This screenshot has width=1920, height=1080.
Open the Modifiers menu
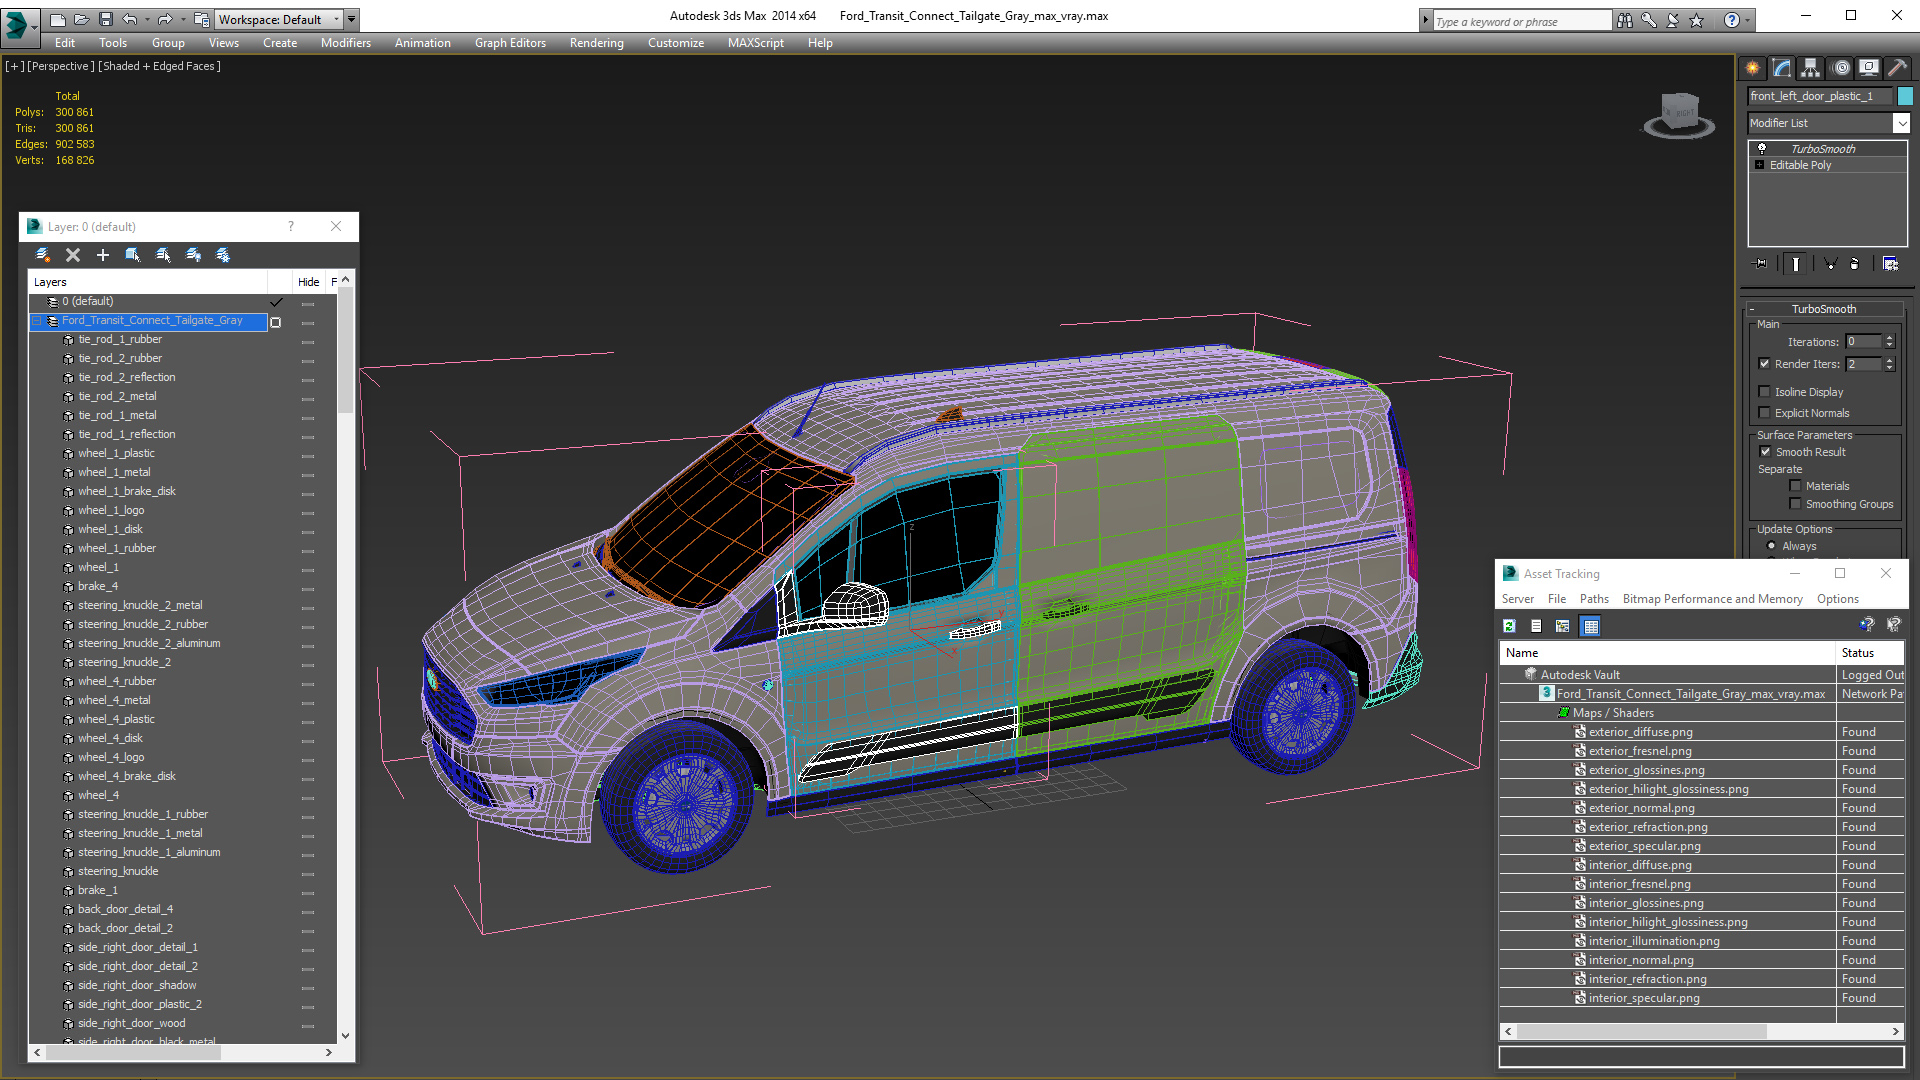346,43
